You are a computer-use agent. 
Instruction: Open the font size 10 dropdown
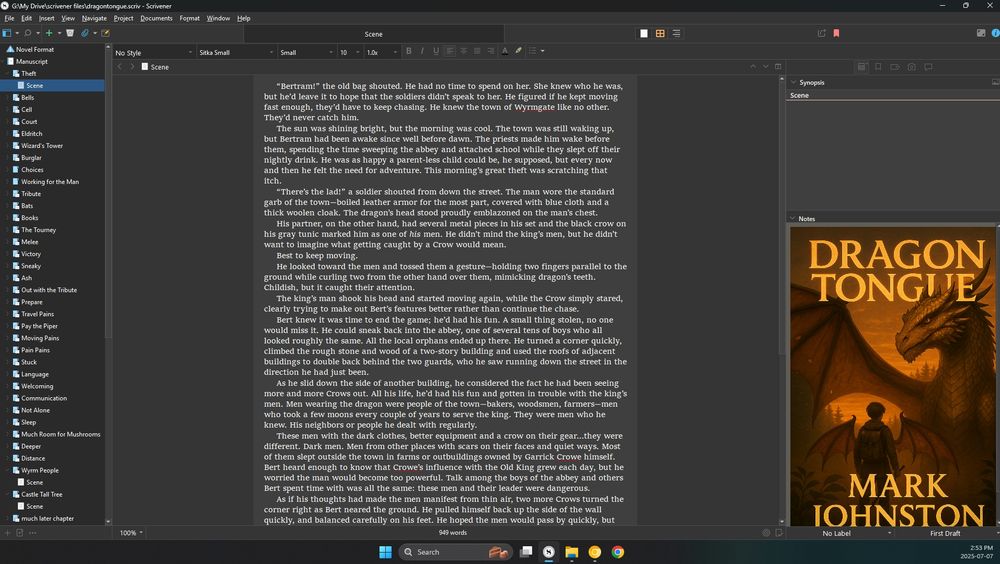tap(349, 52)
